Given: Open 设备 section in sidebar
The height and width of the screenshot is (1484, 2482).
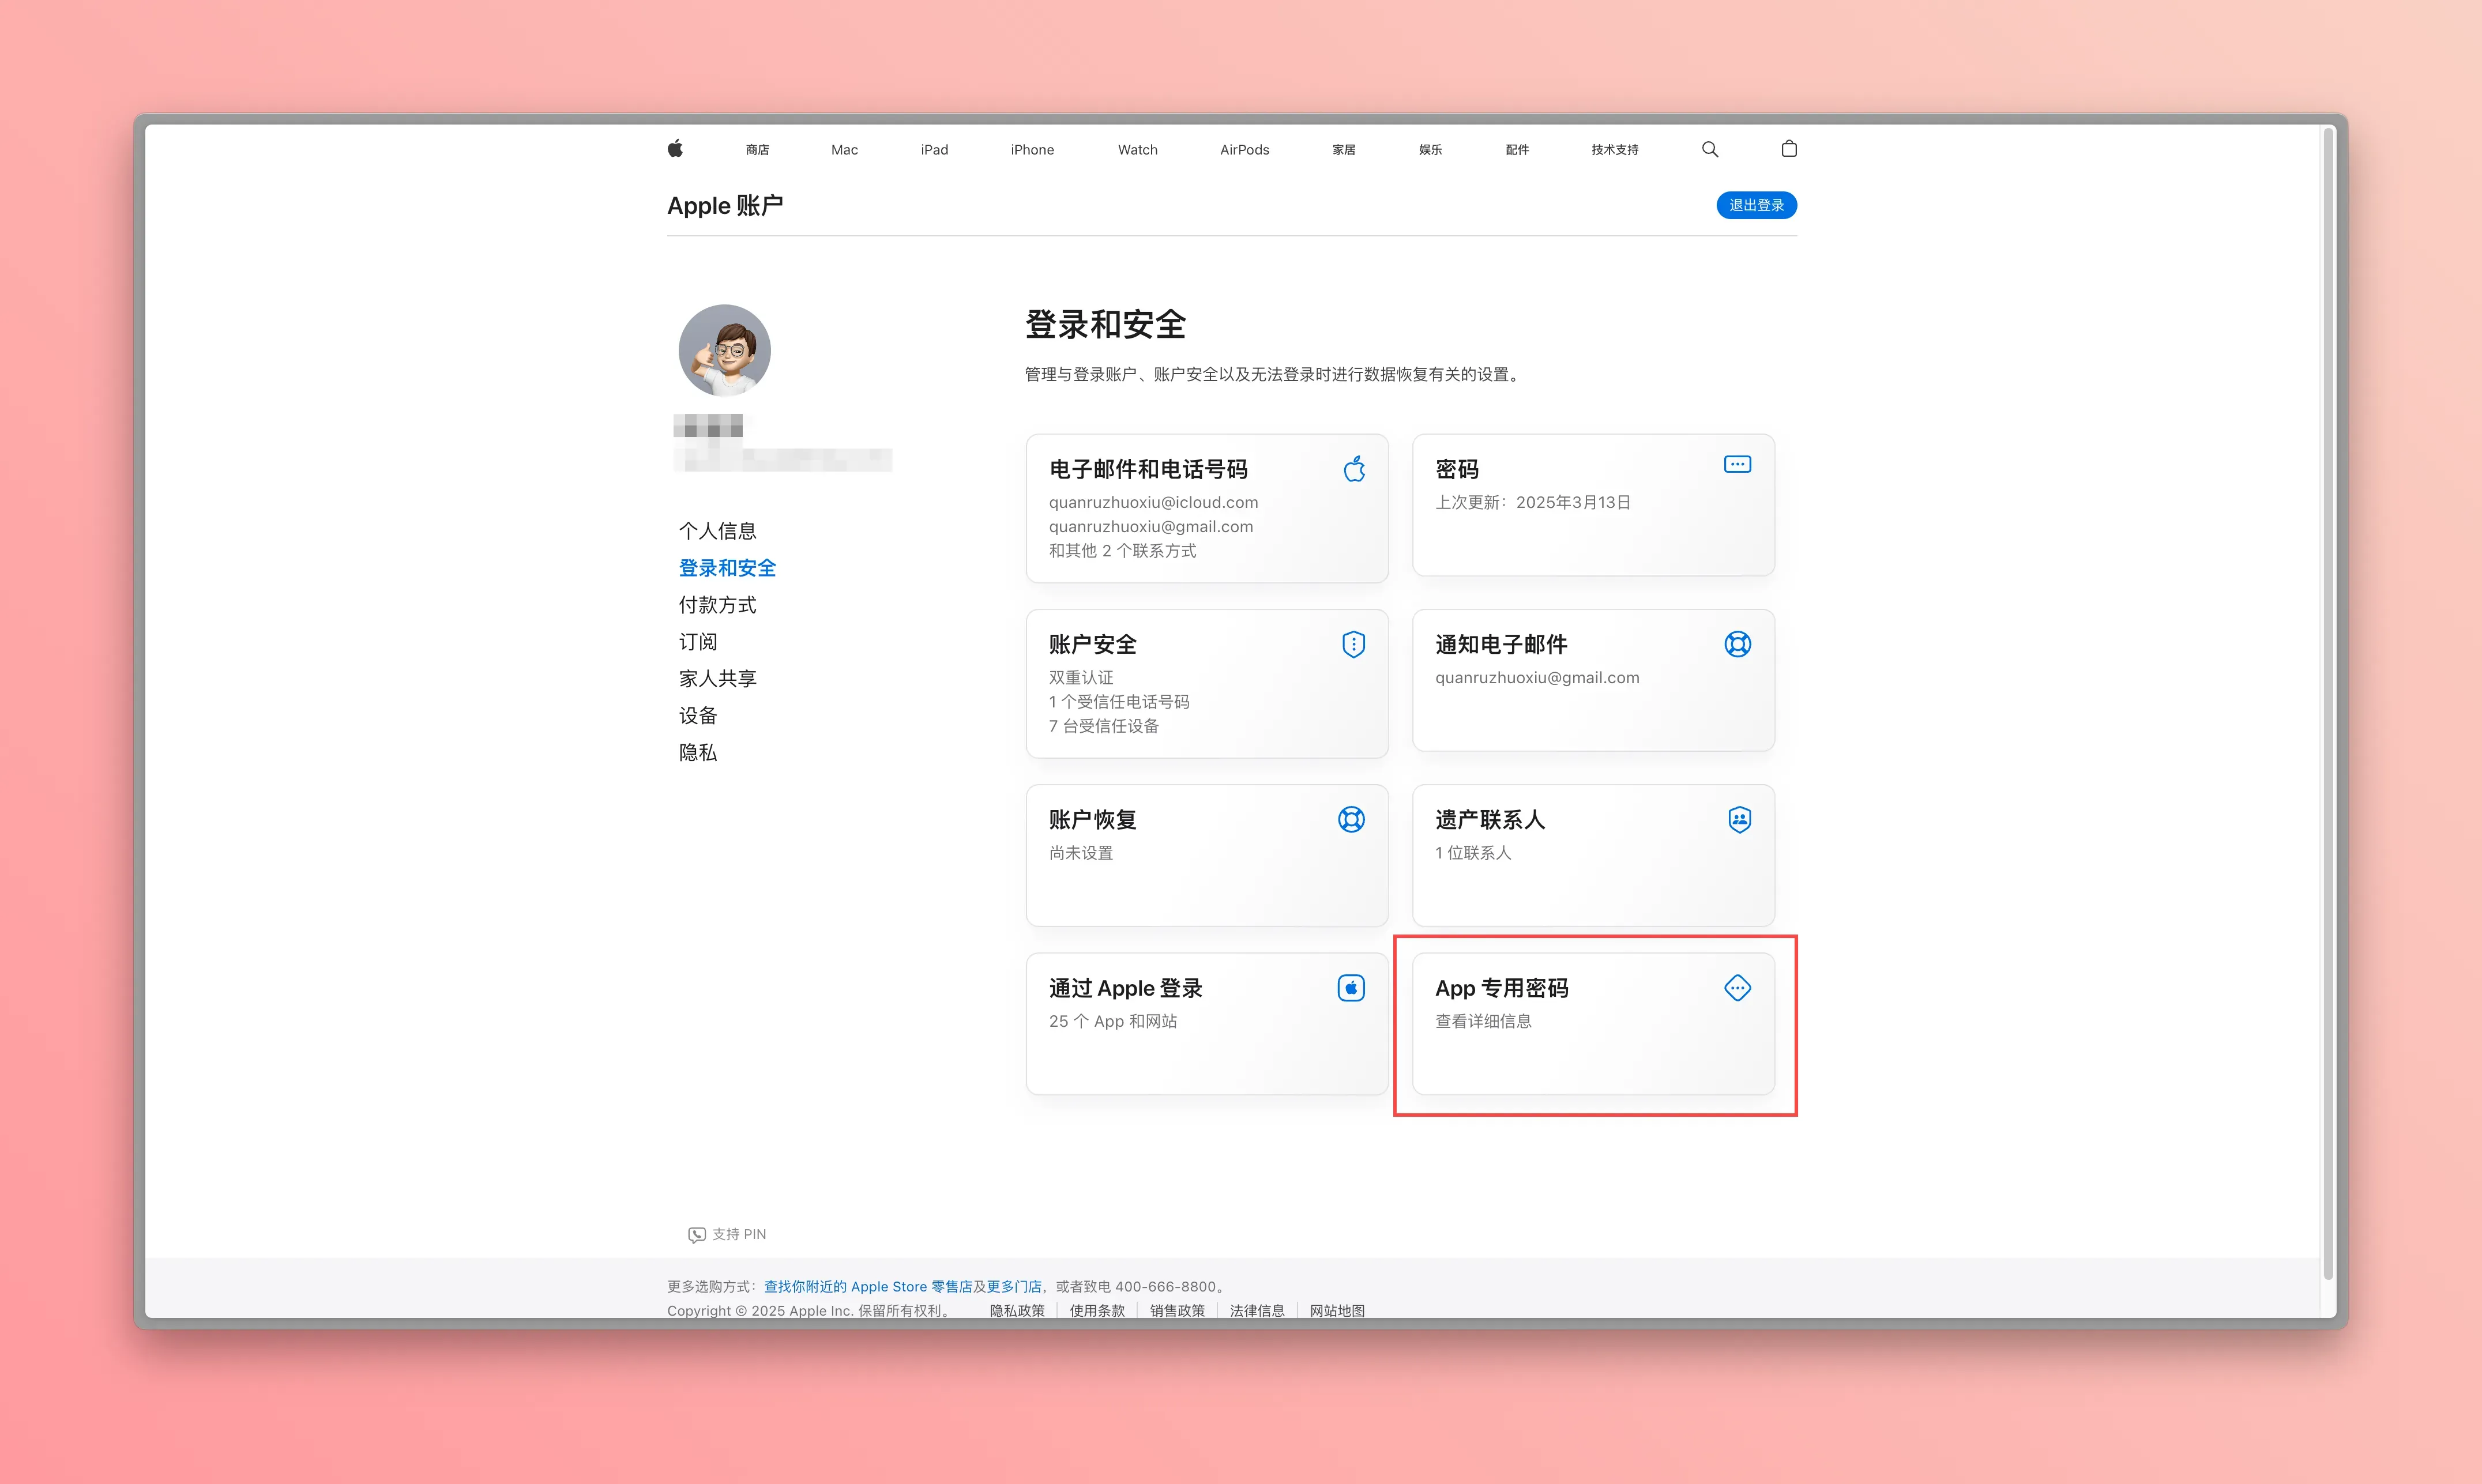Looking at the screenshot, I should (x=698, y=716).
